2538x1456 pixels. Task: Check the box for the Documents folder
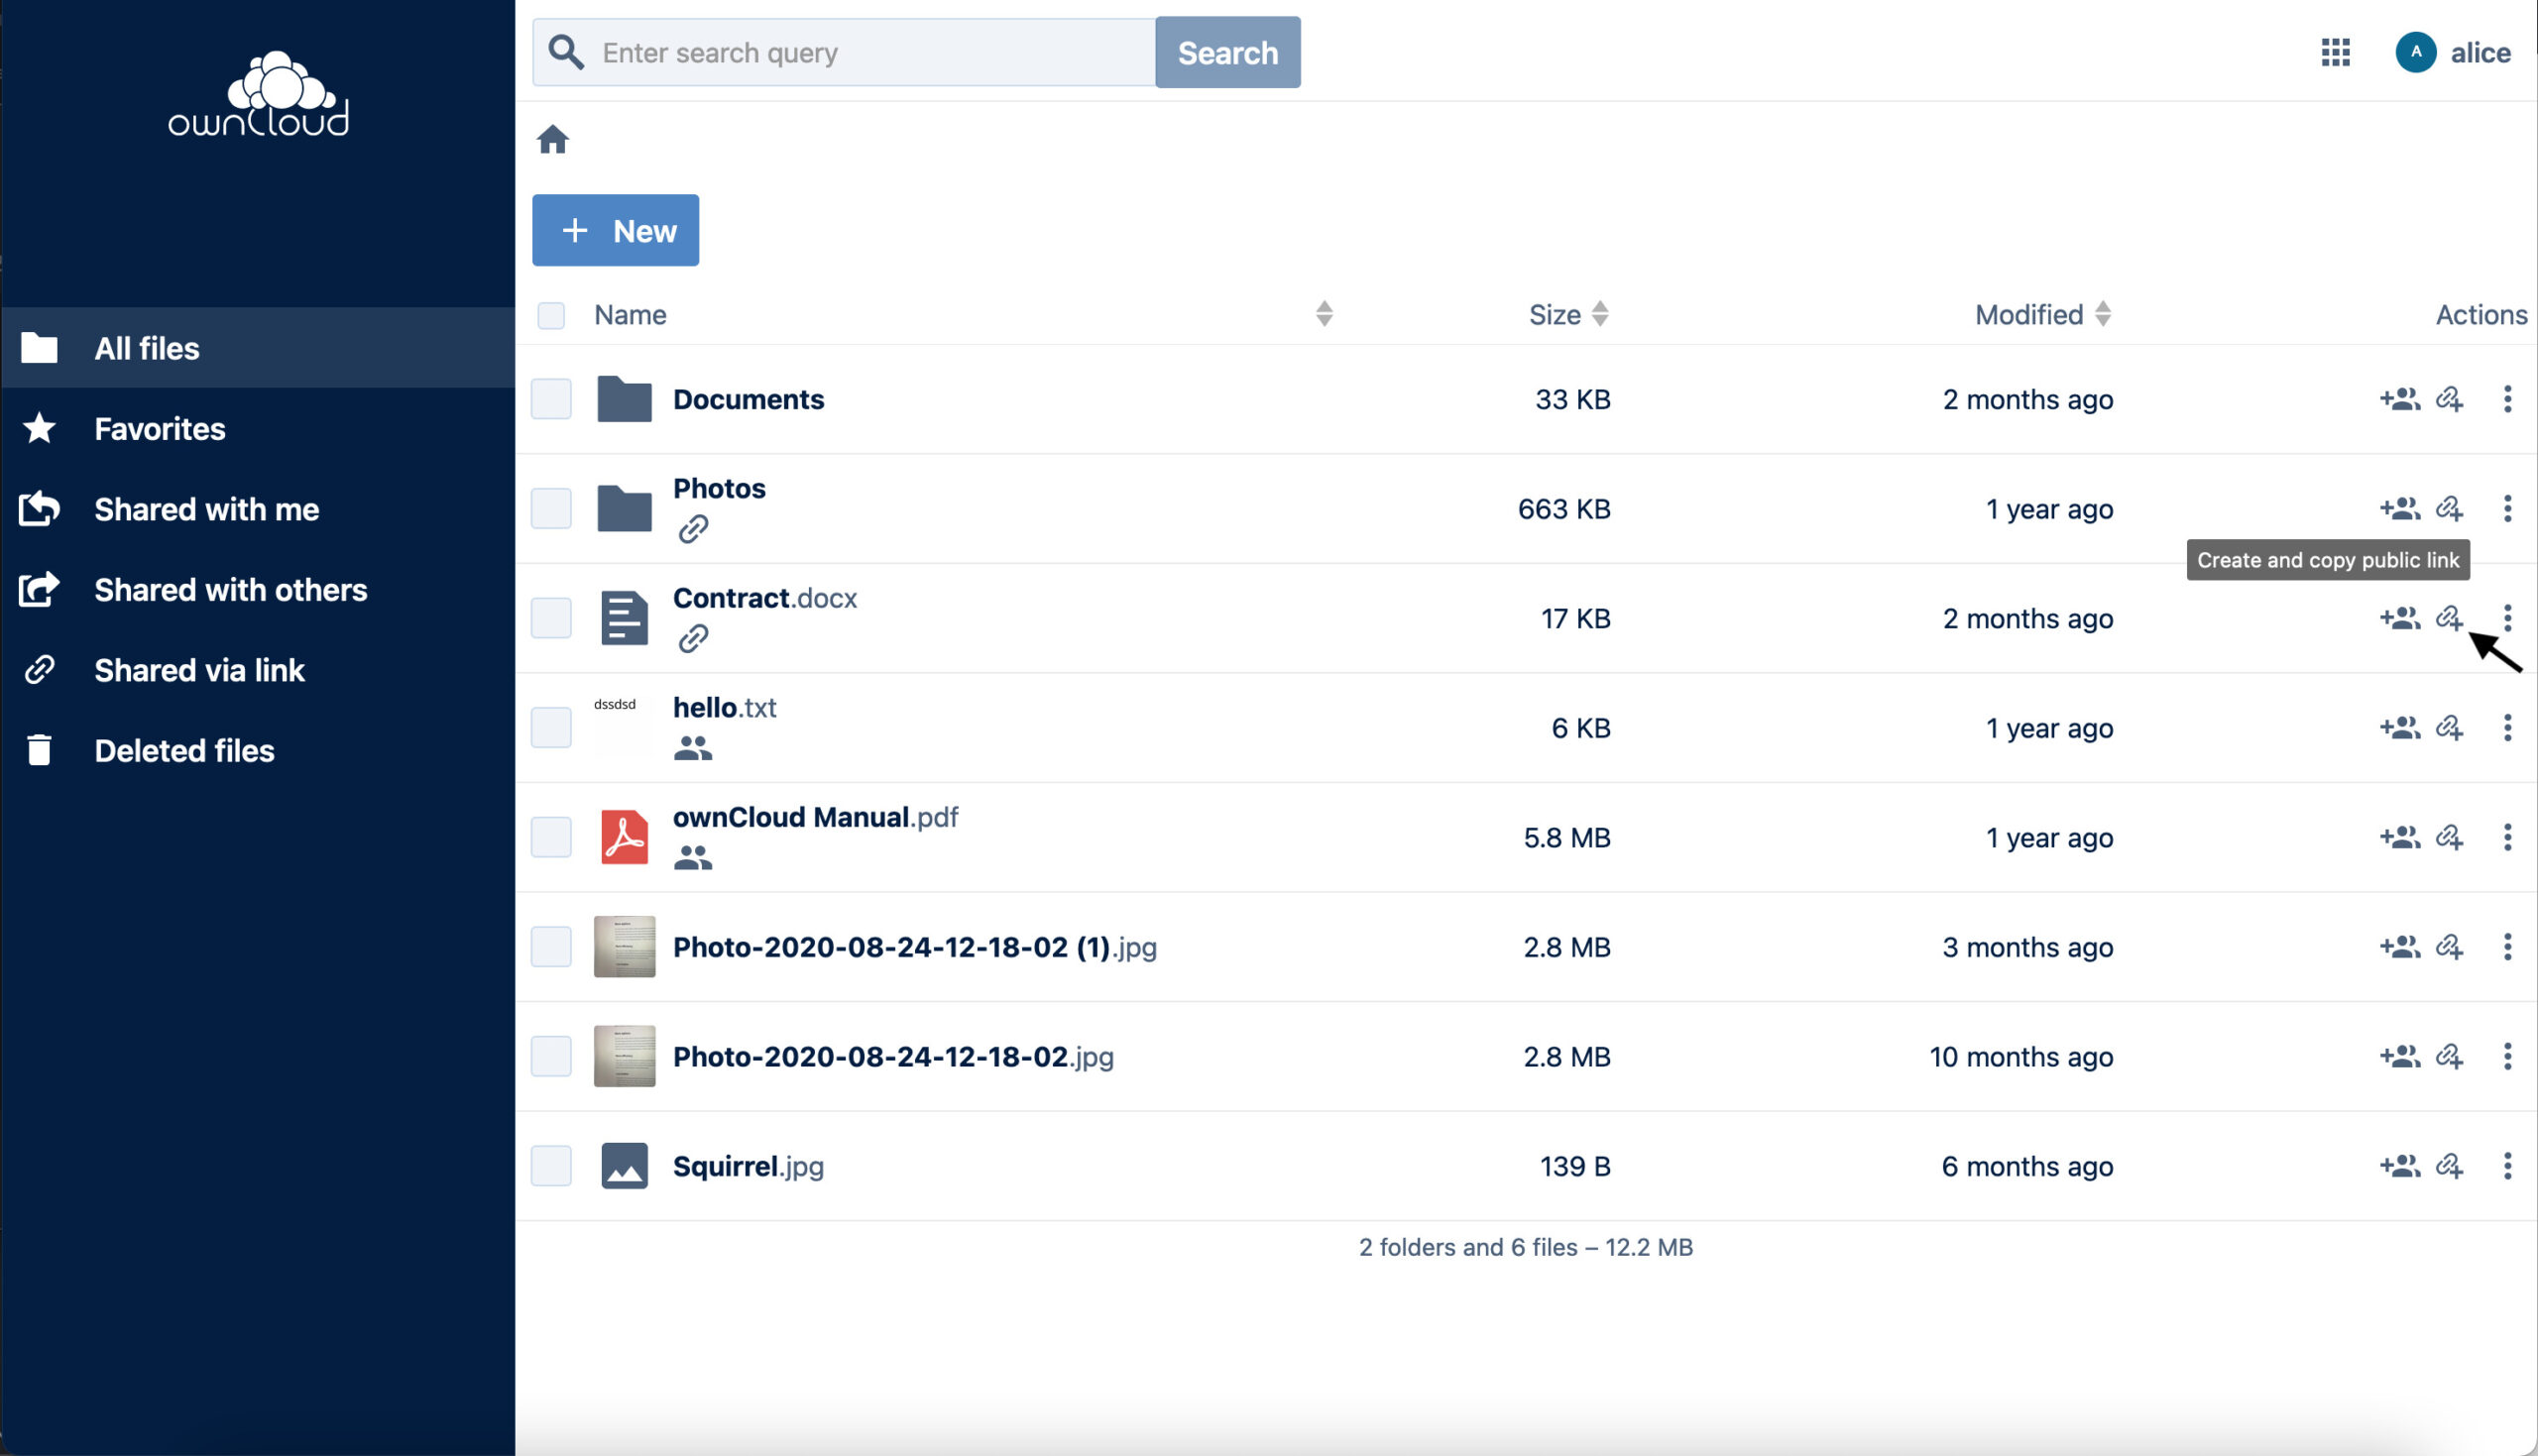[x=551, y=399]
